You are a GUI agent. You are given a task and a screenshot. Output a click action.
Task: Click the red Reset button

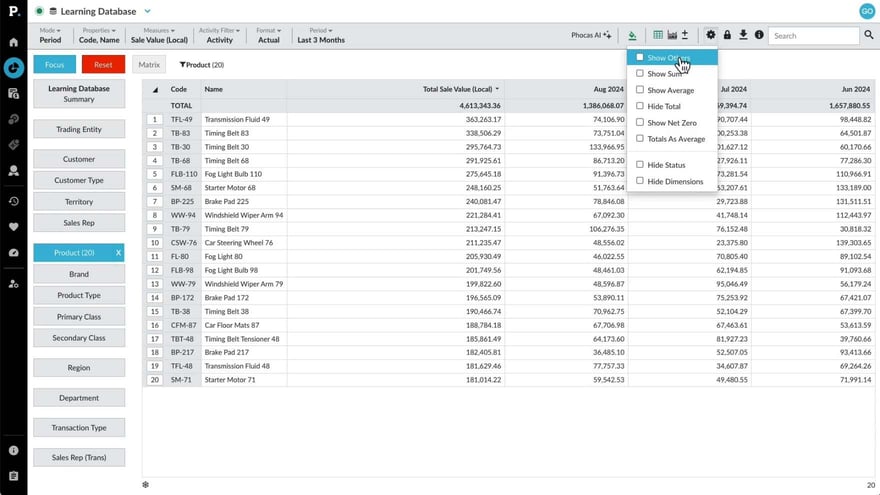click(x=103, y=65)
